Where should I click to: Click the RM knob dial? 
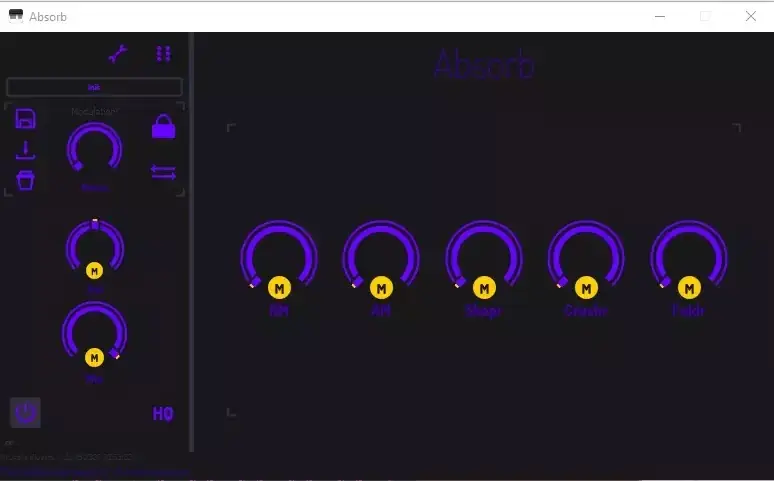[x=279, y=255]
